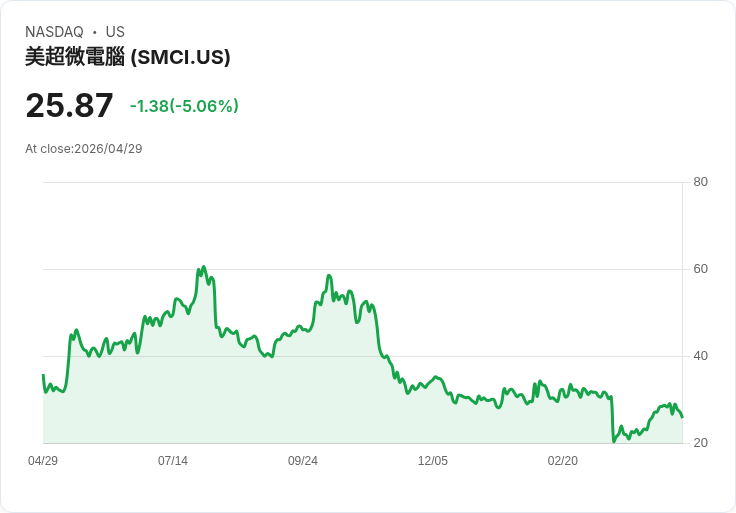Click the NASDAQ exchange label
The width and height of the screenshot is (736, 513).
tap(54, 32)
